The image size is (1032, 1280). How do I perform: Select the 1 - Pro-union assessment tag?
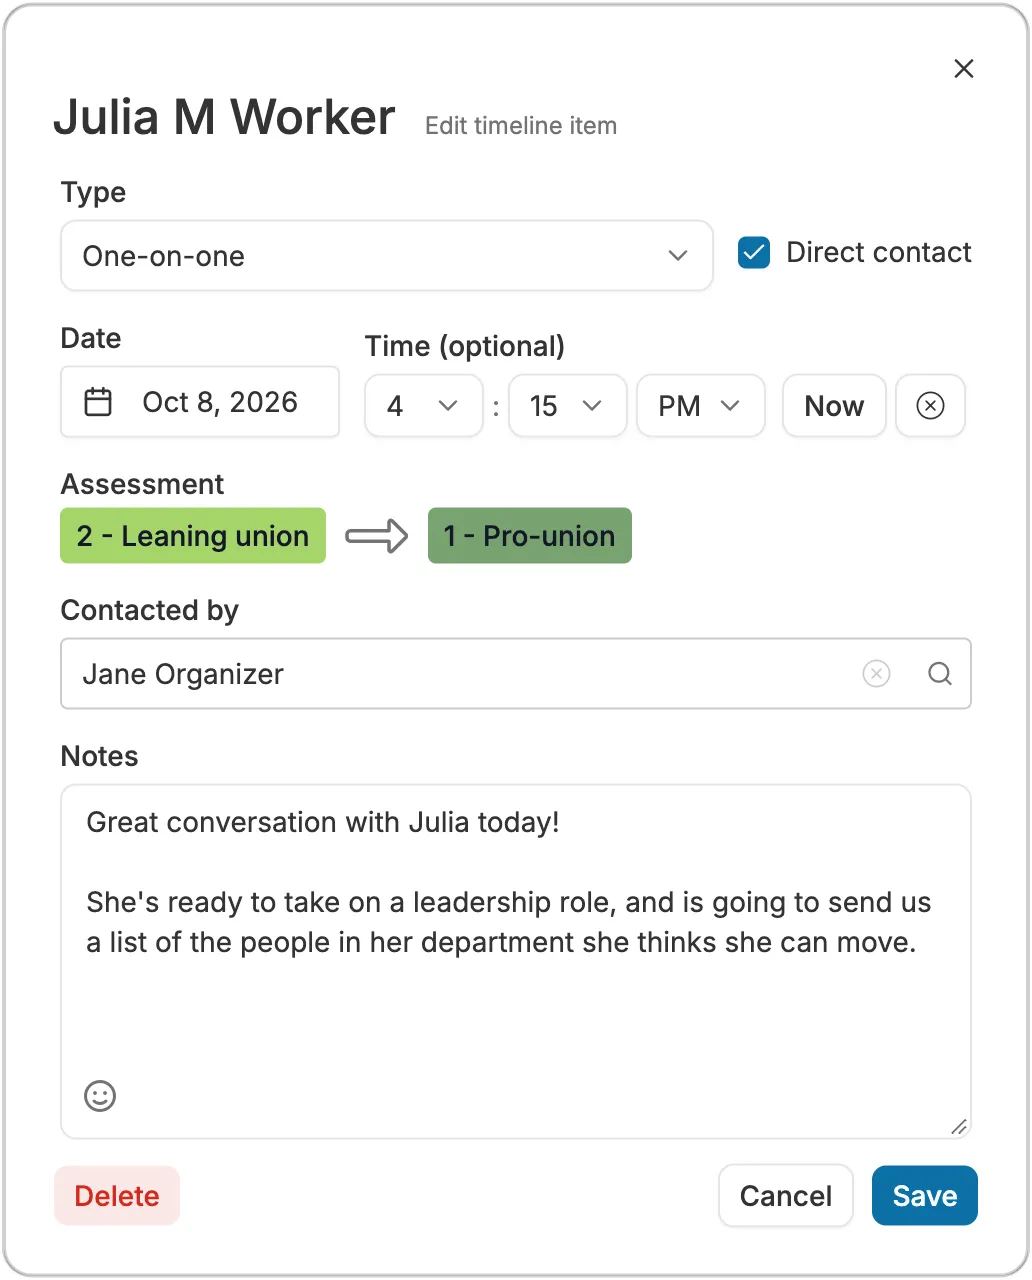click(x=530, y=536)
